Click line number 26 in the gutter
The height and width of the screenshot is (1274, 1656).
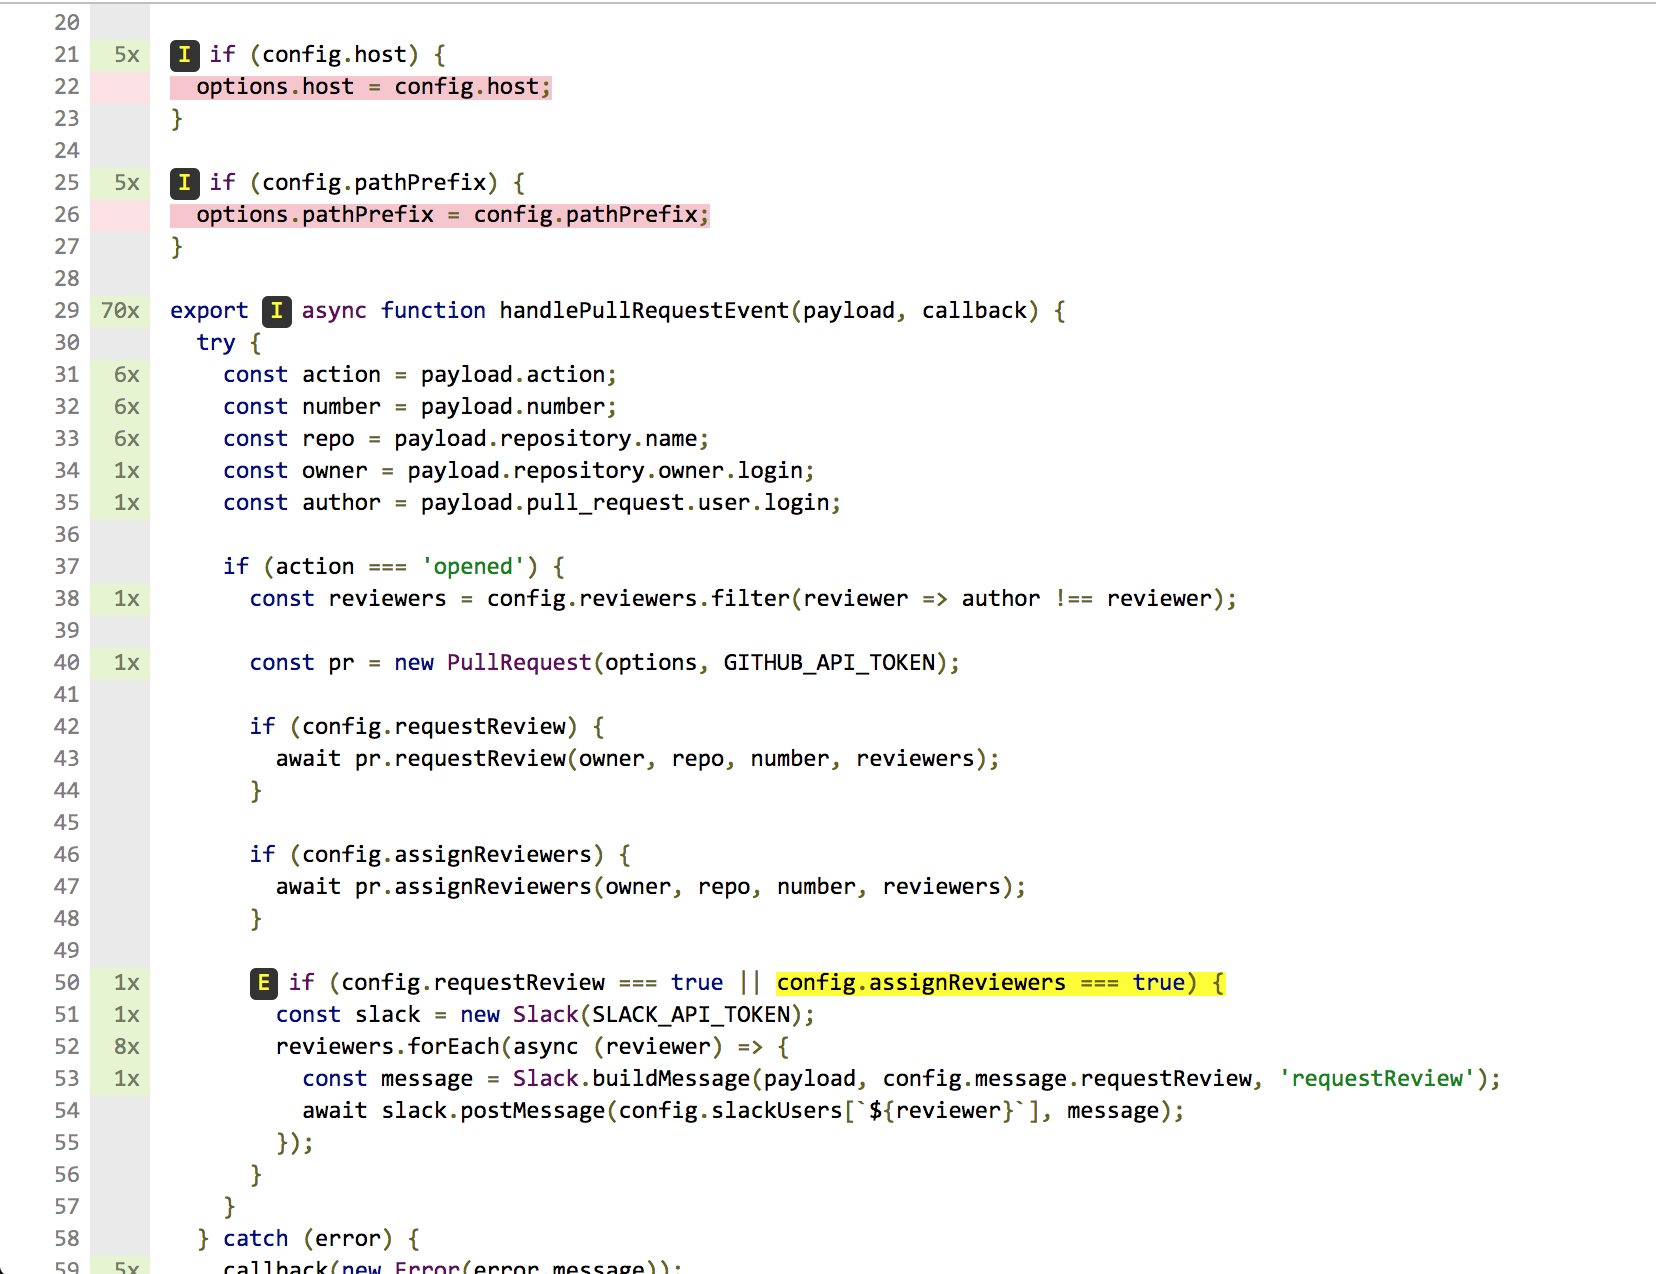[67, 215]
